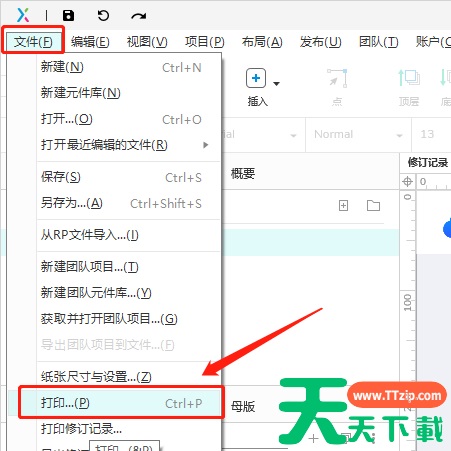The image size is (451, 451).
Task: Add a new page with plus-box icon
Action: (343, 206)
